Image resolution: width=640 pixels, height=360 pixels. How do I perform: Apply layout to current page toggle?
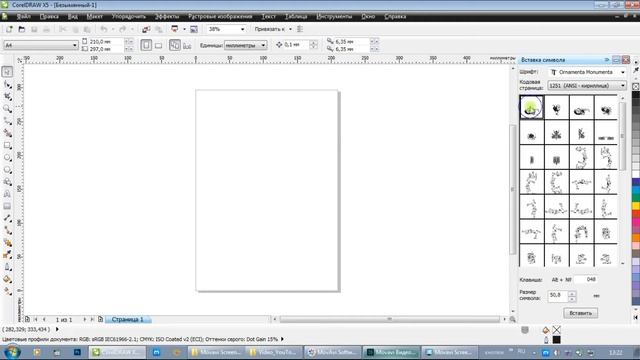point(187,45)
